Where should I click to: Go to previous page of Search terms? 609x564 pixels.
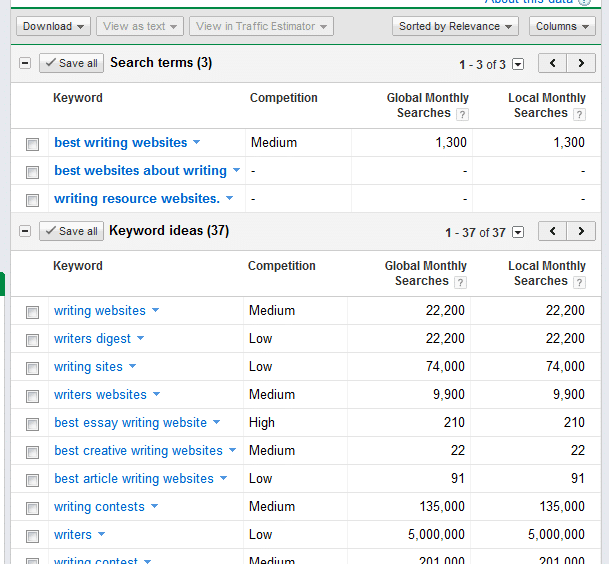[552, 63]
